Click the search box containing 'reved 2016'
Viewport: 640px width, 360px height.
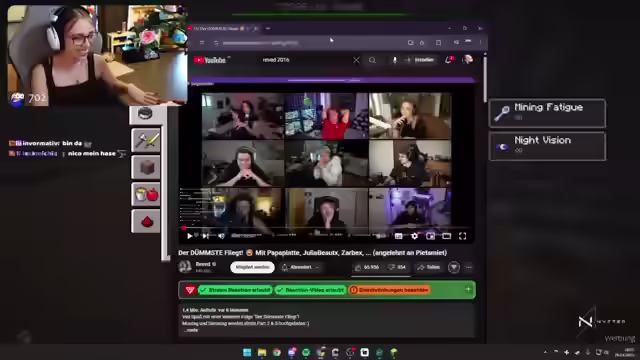306,60
